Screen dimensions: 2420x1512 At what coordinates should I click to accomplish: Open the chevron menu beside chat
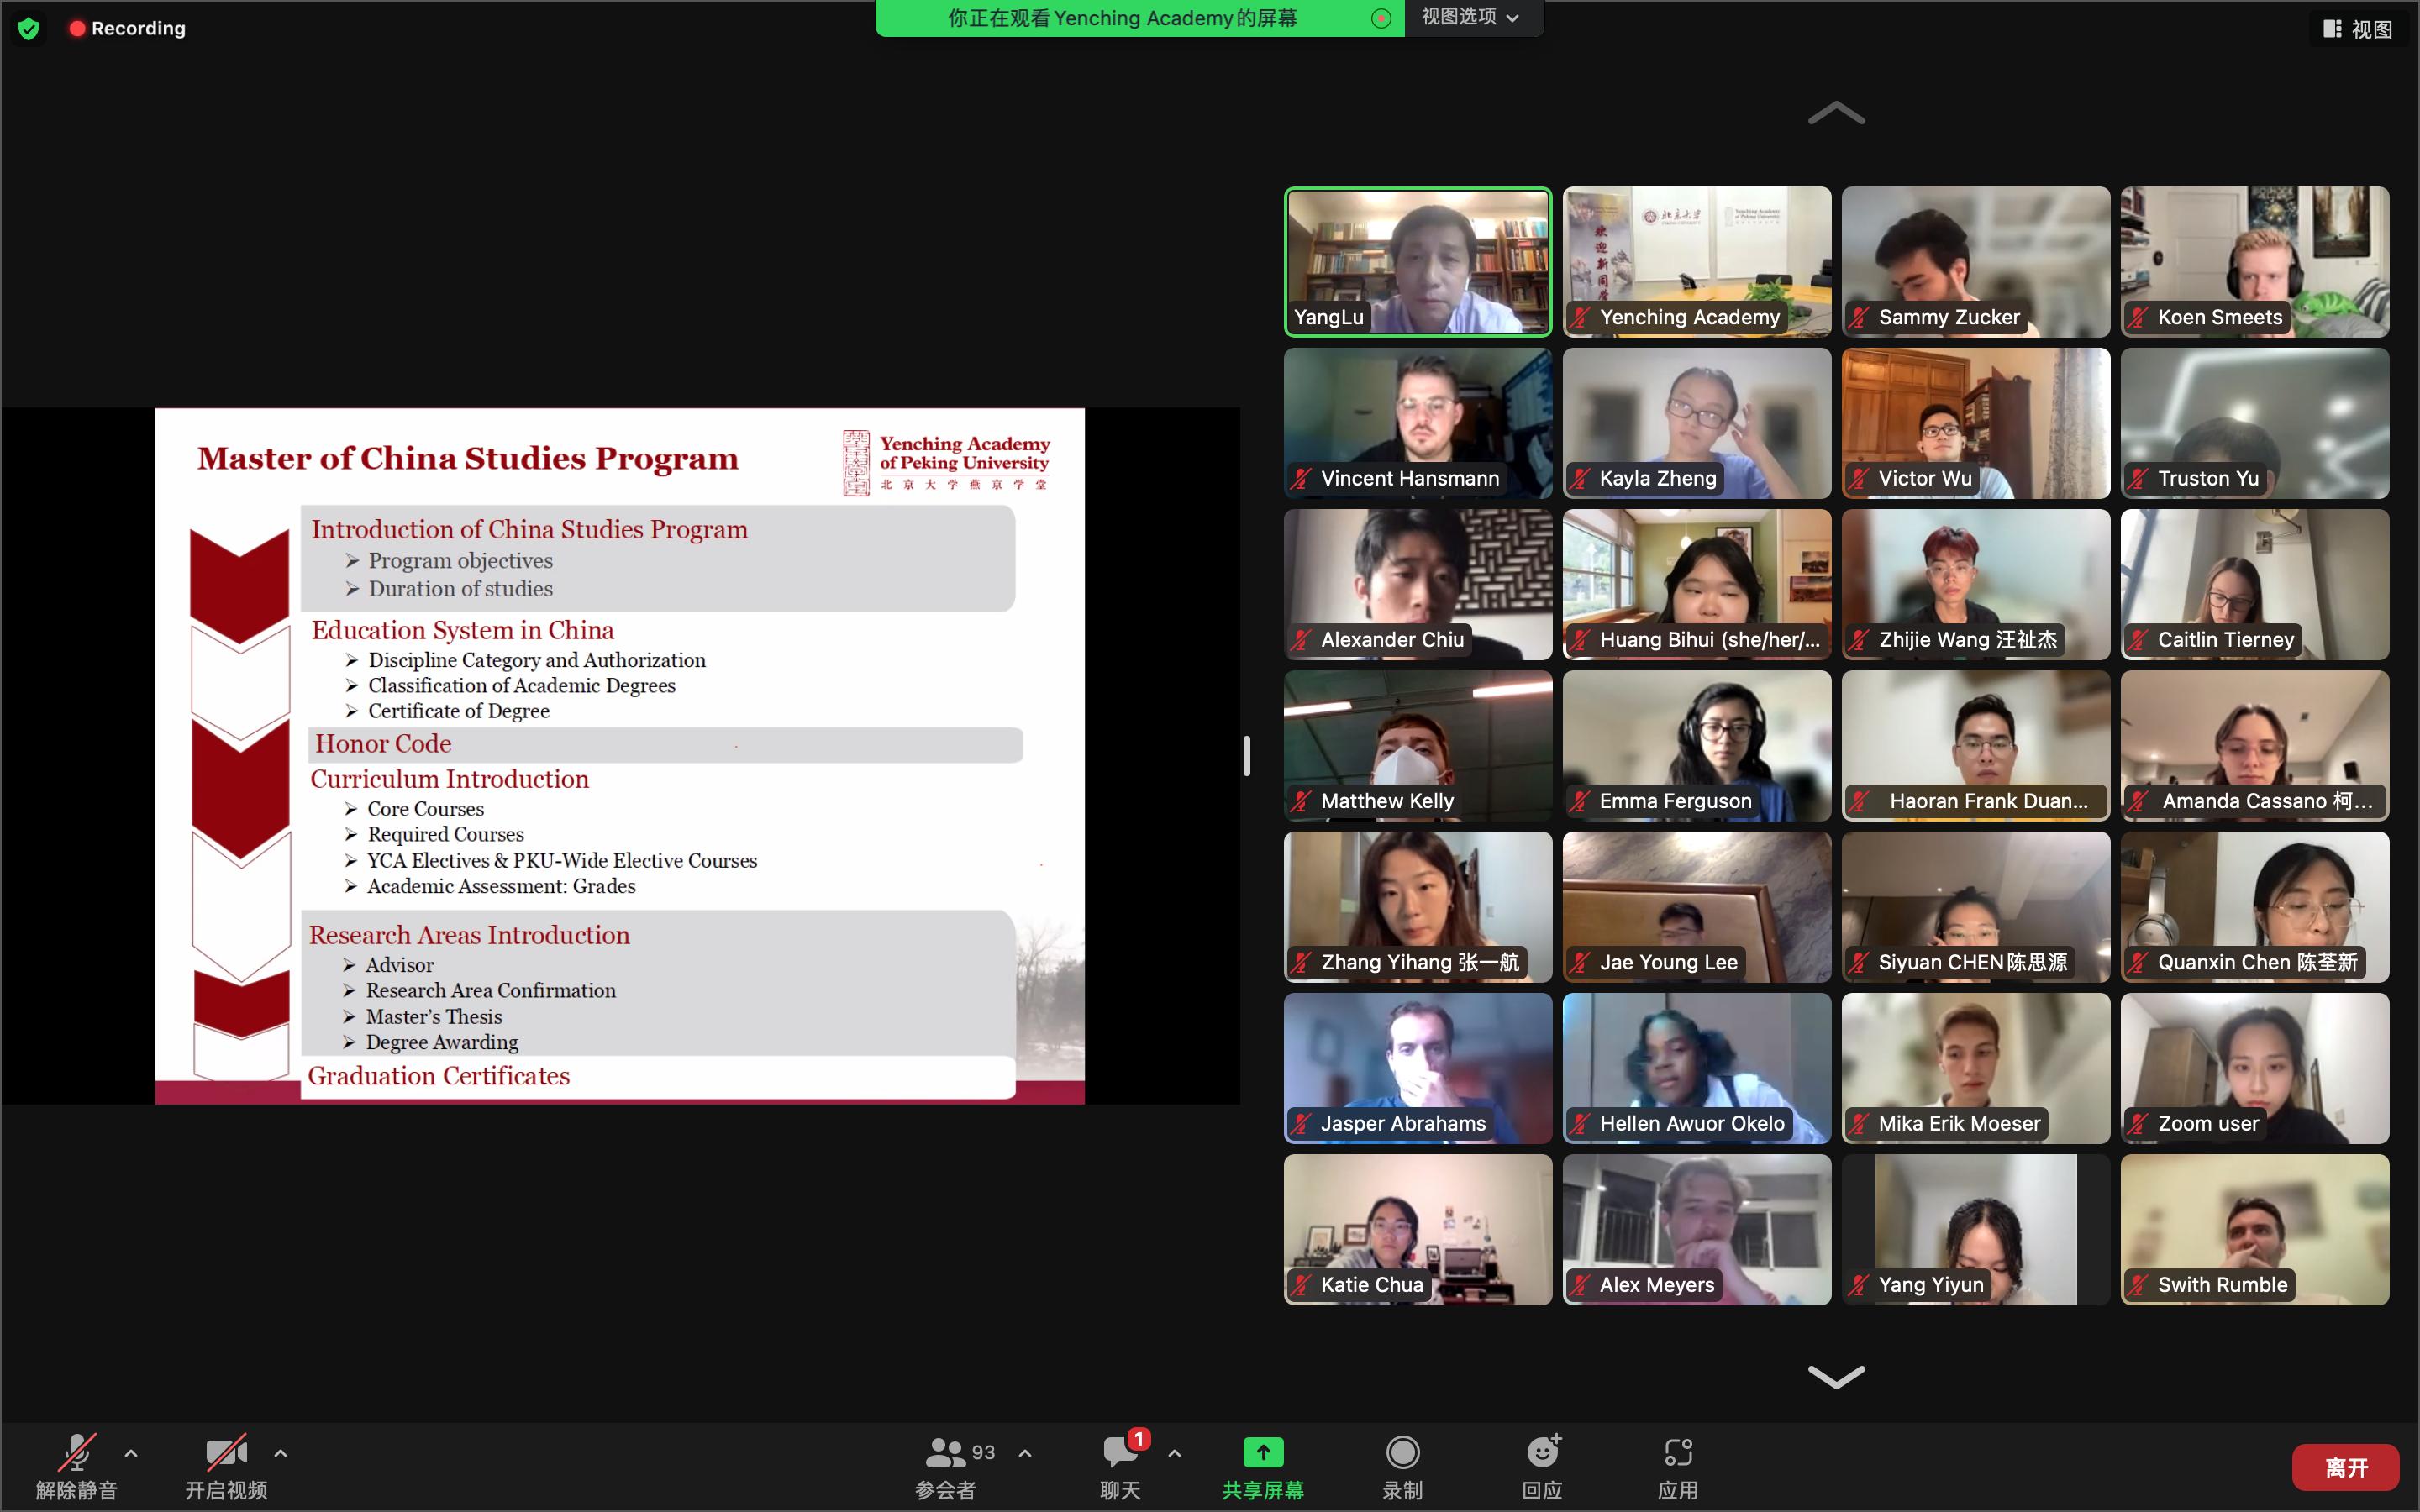pyautogui.click(x=1175, y=1453)
